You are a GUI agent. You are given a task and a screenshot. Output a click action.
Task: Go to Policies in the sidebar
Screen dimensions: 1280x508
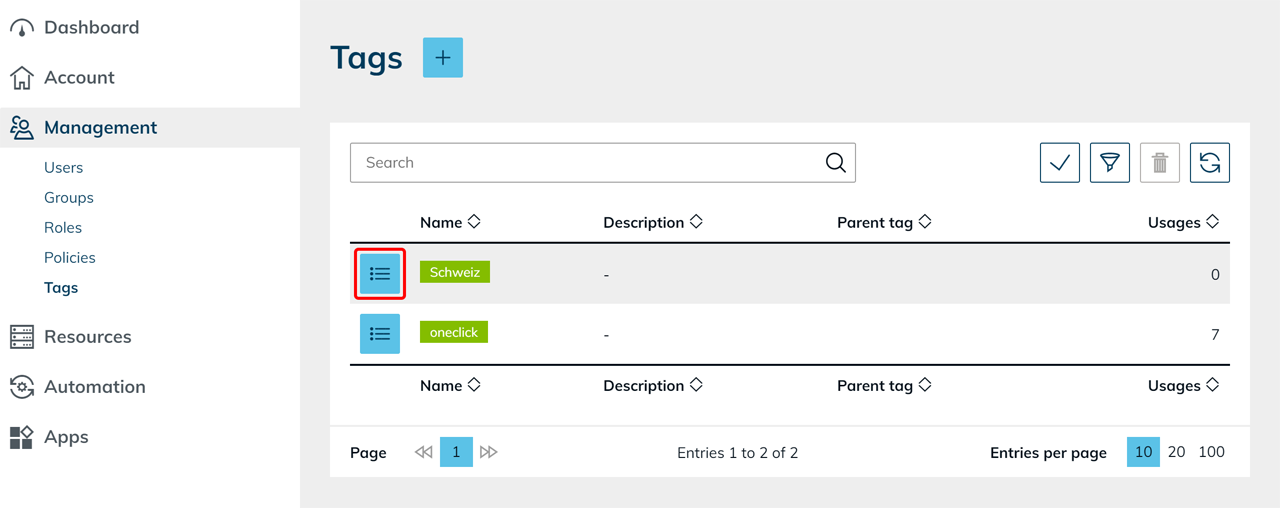coord(70,258)
